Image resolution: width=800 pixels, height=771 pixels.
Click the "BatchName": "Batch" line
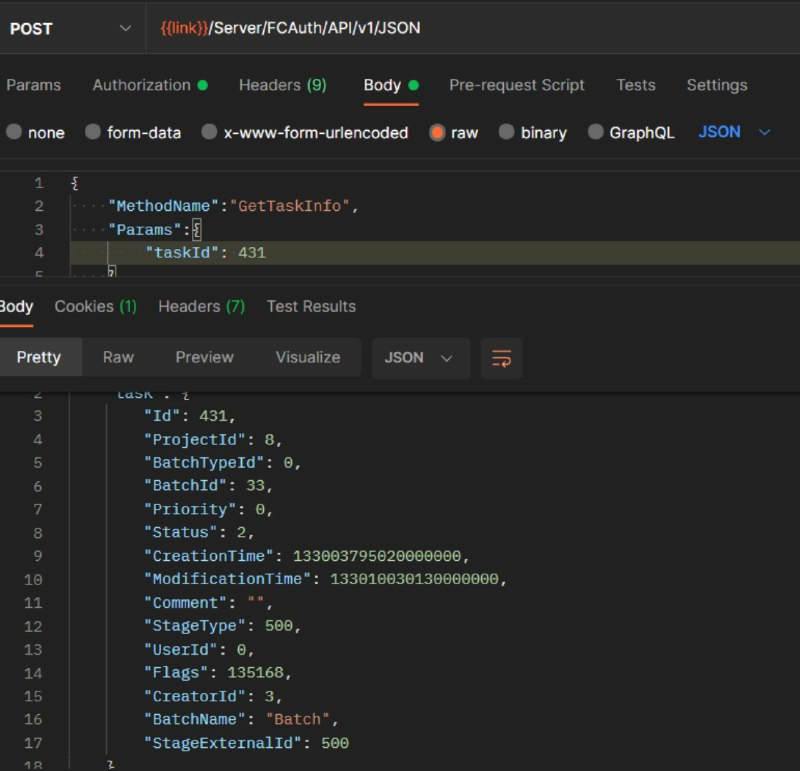pyautogui.click(x=241, y=719)
